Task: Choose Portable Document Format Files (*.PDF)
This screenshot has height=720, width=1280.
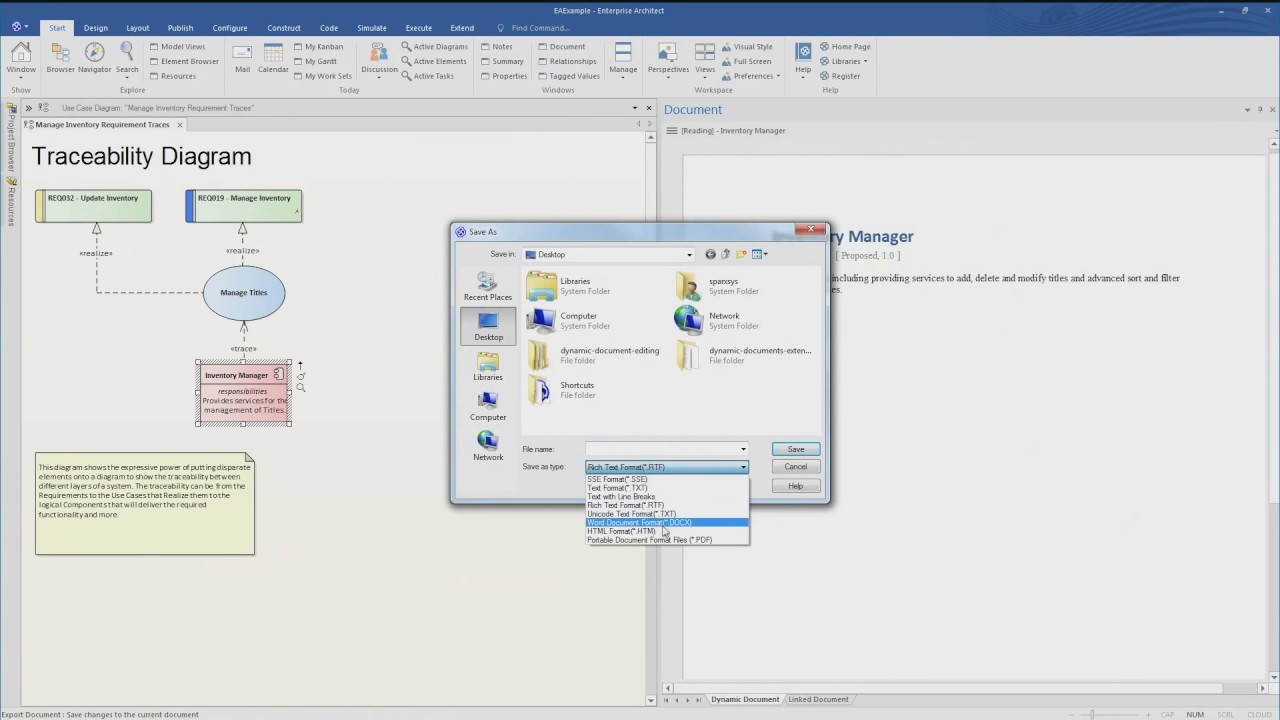Action: [x=667, y=540]
